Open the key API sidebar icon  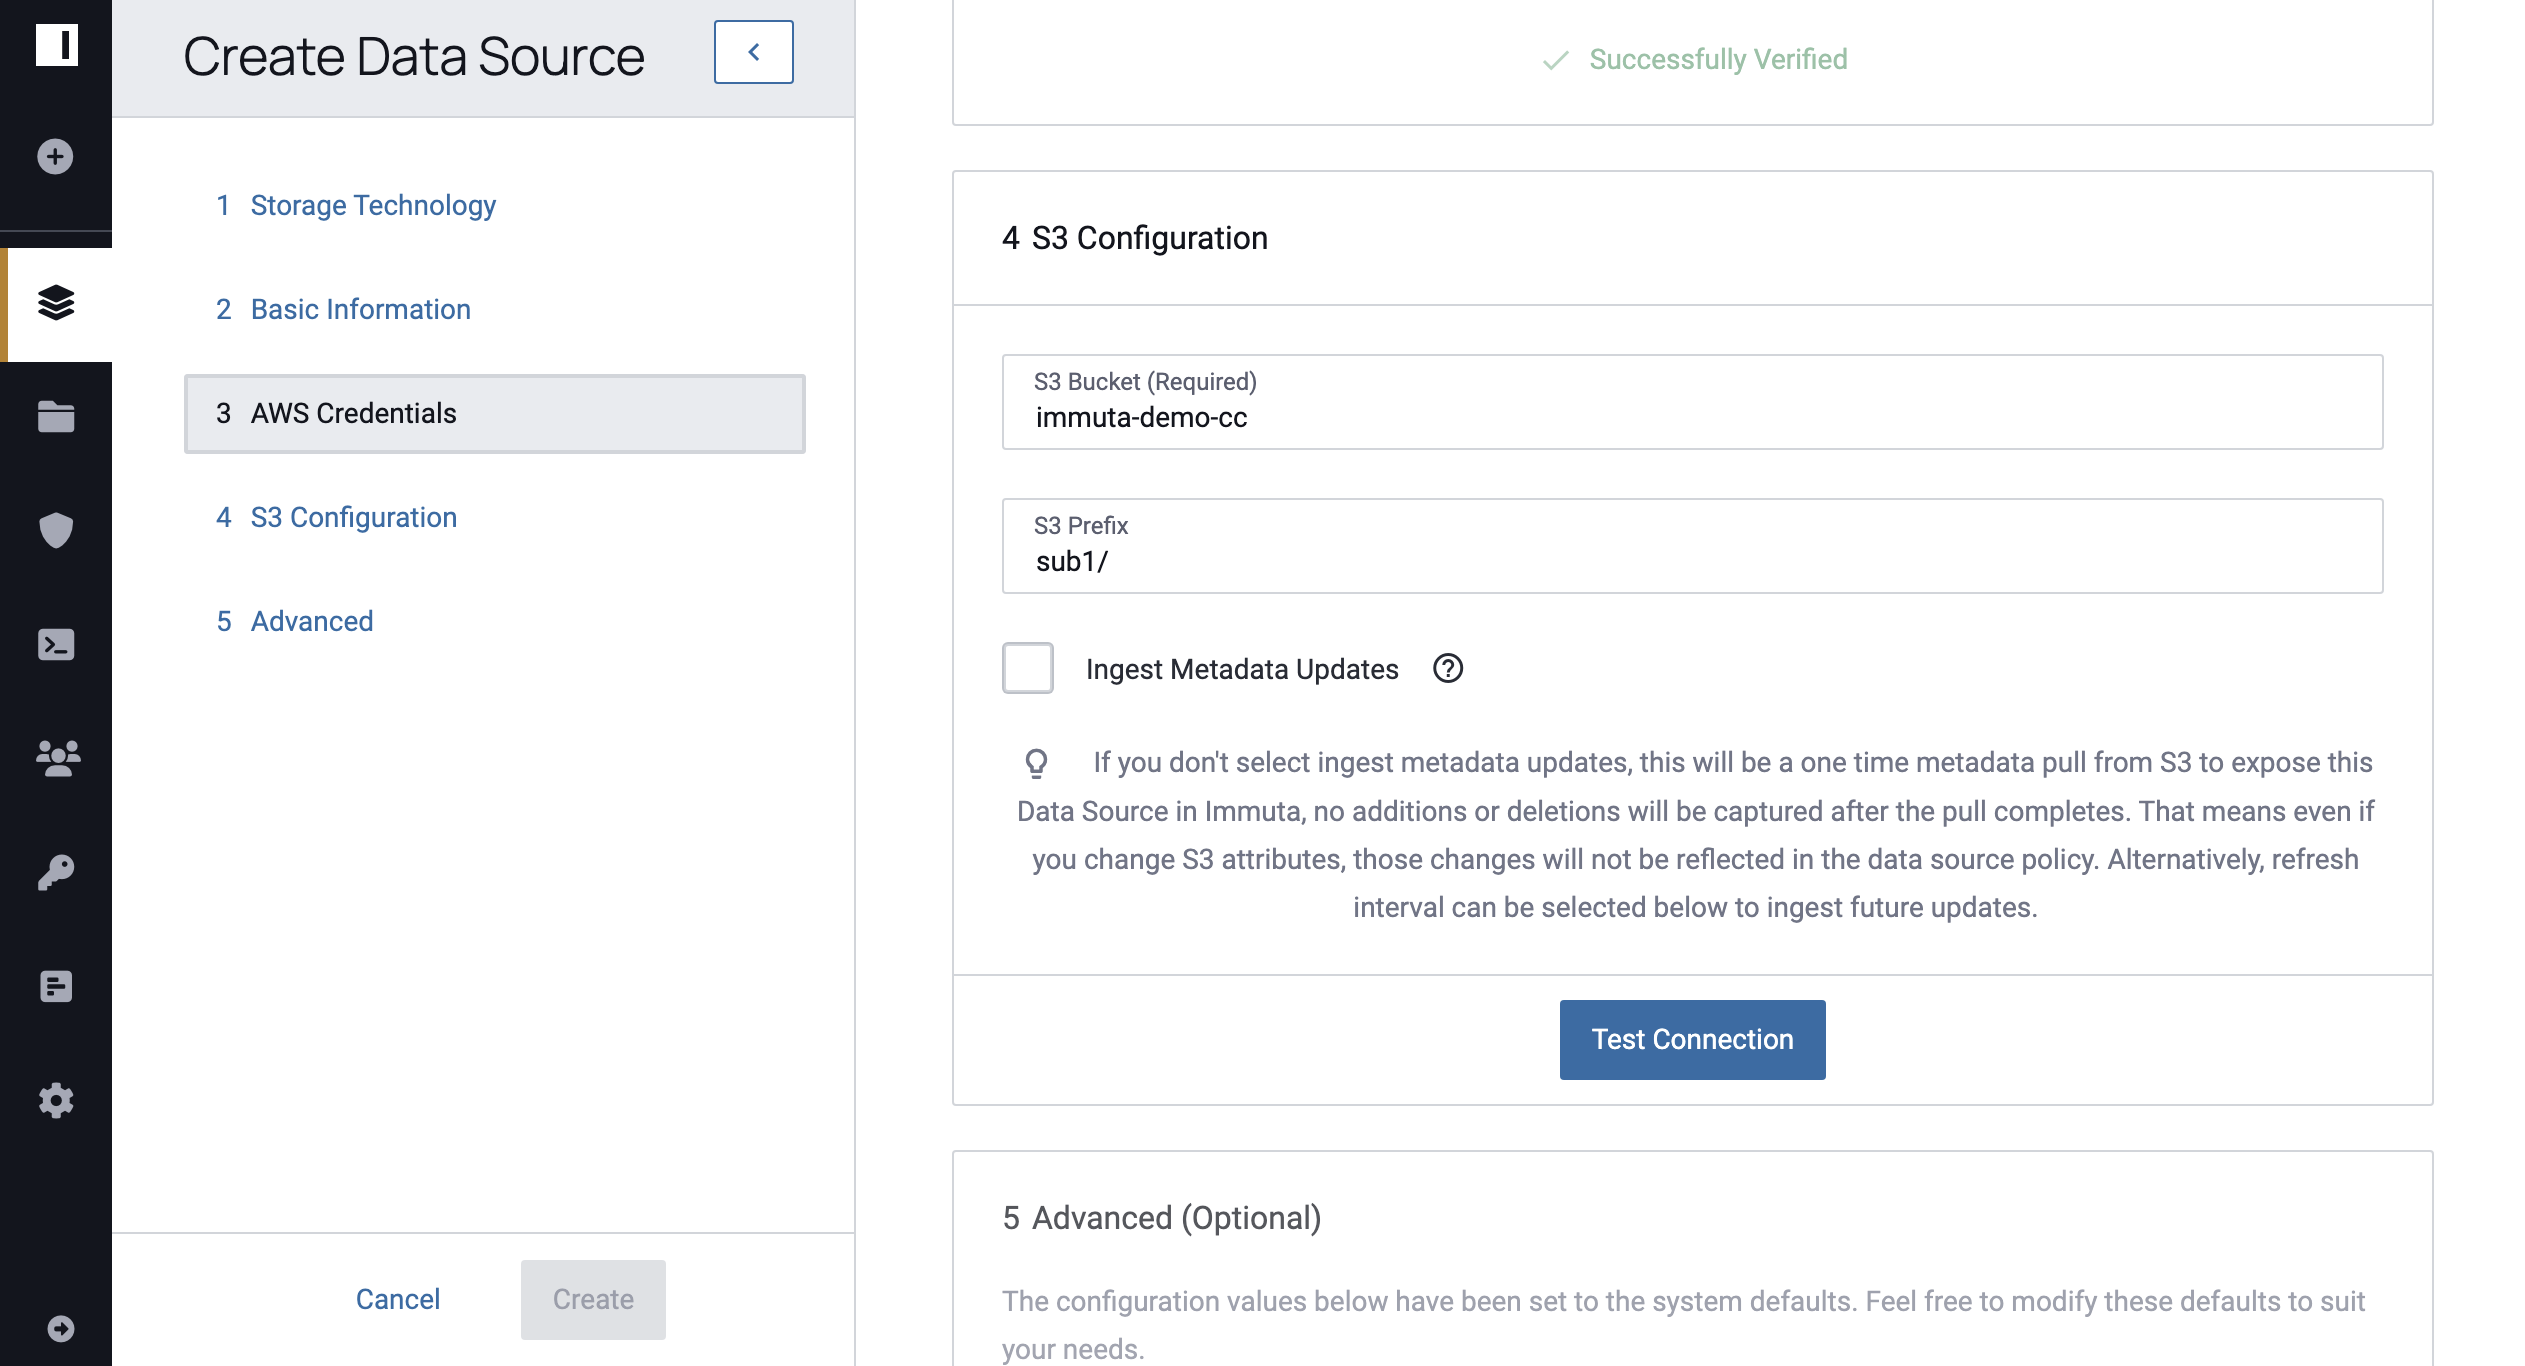[56, 872]
